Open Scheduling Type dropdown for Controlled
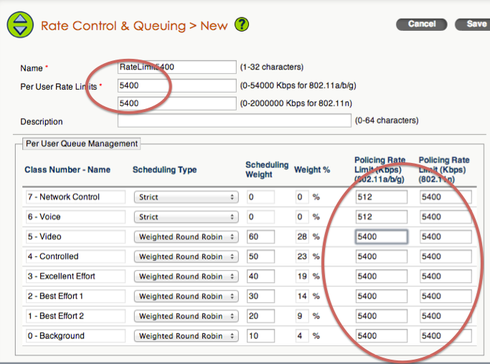Viewport: 490px width, 364px height. pyautogui.click(x=186, y=257)
